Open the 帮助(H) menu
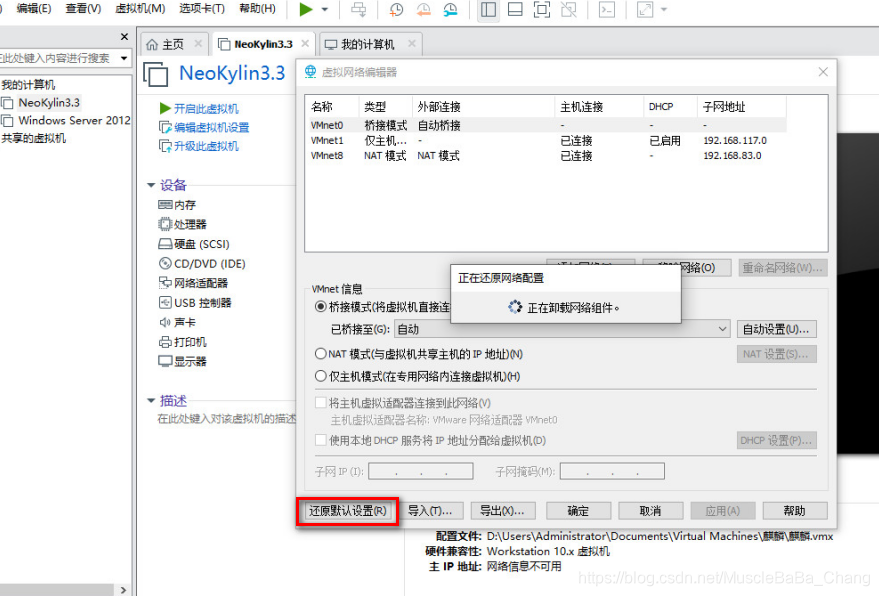Viewport: 879px width, 596px height. pos(257,8)
